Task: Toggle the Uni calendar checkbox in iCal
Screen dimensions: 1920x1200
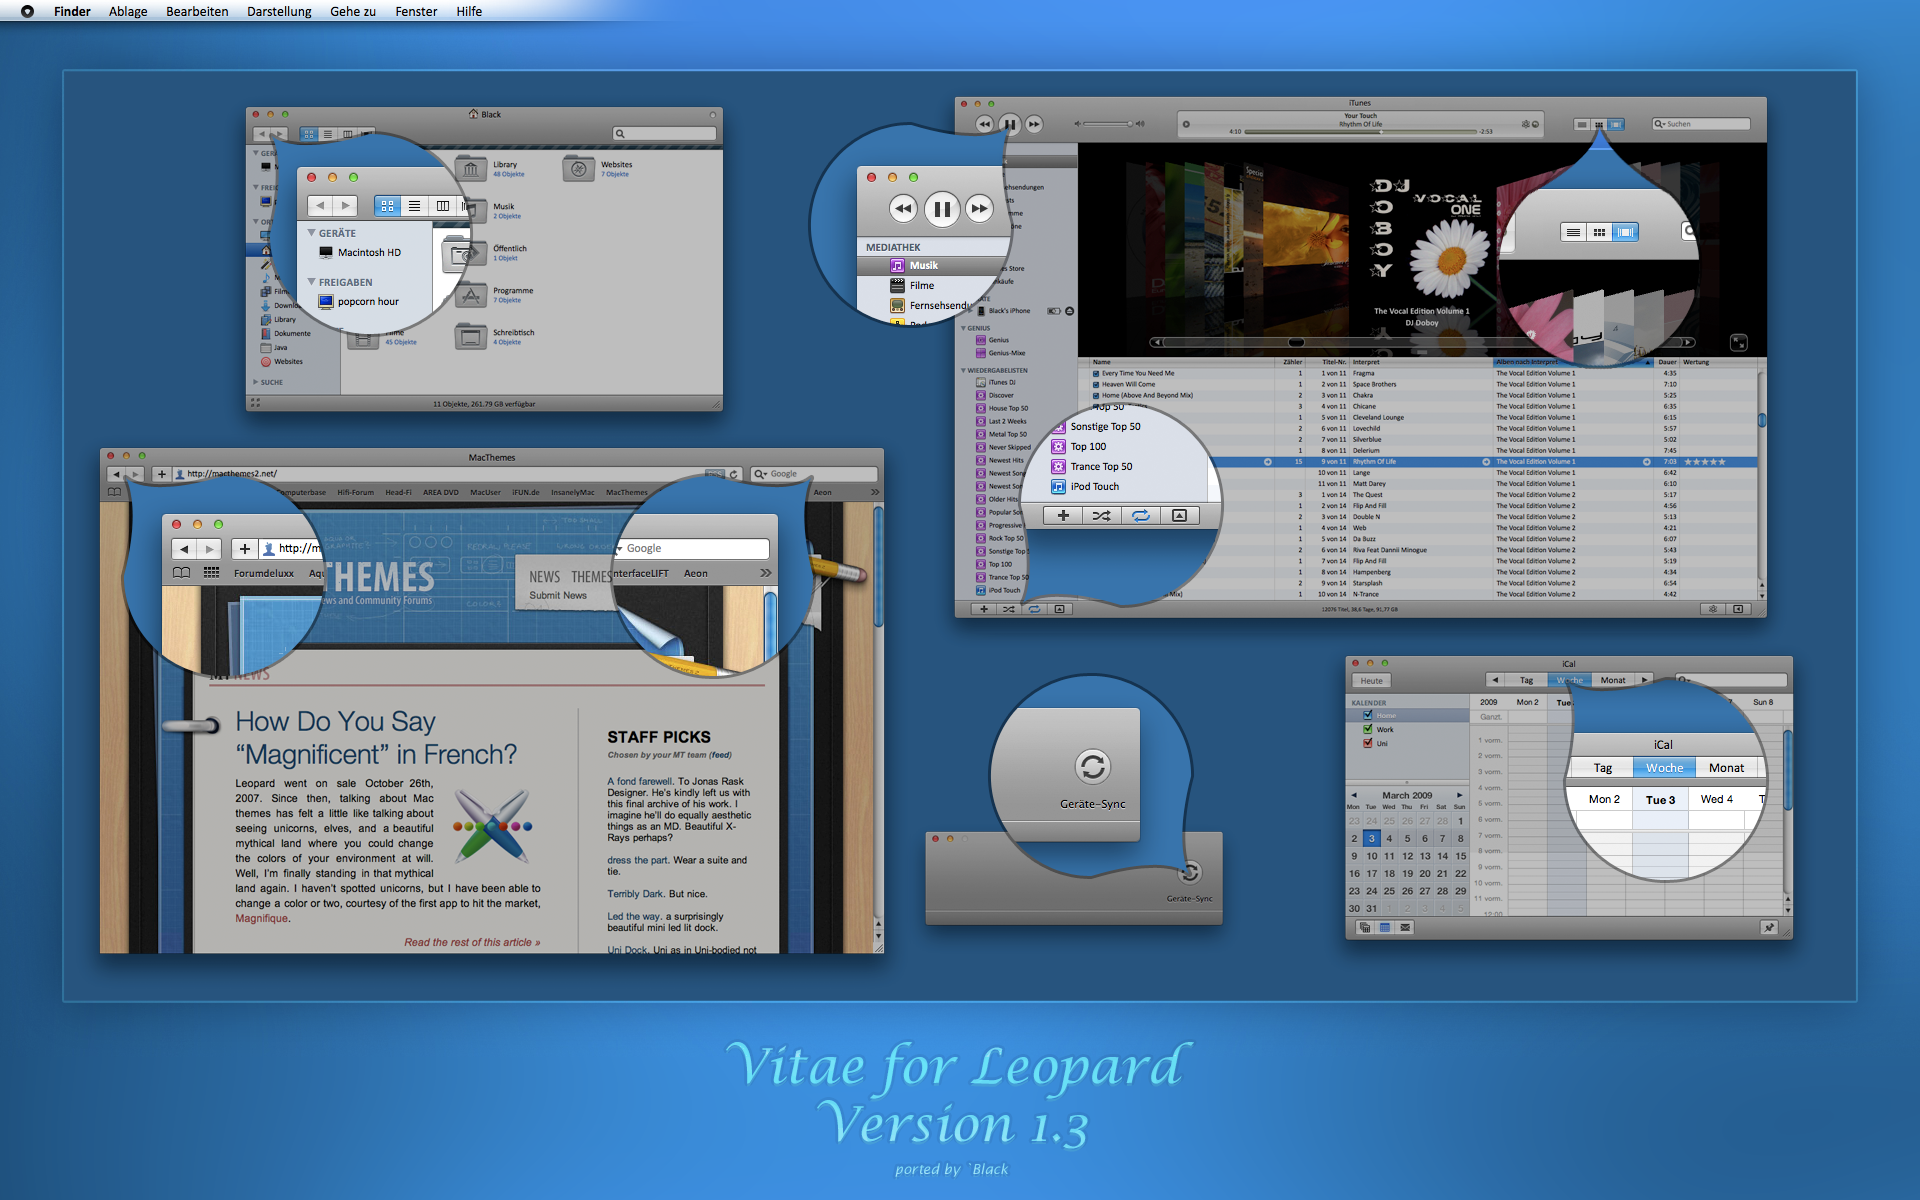Action: coord(1368,743)
